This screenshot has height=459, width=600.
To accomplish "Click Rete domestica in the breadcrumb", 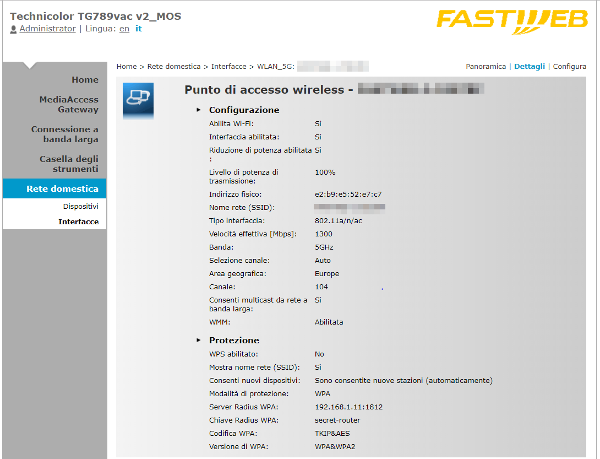I will point(176,67).
